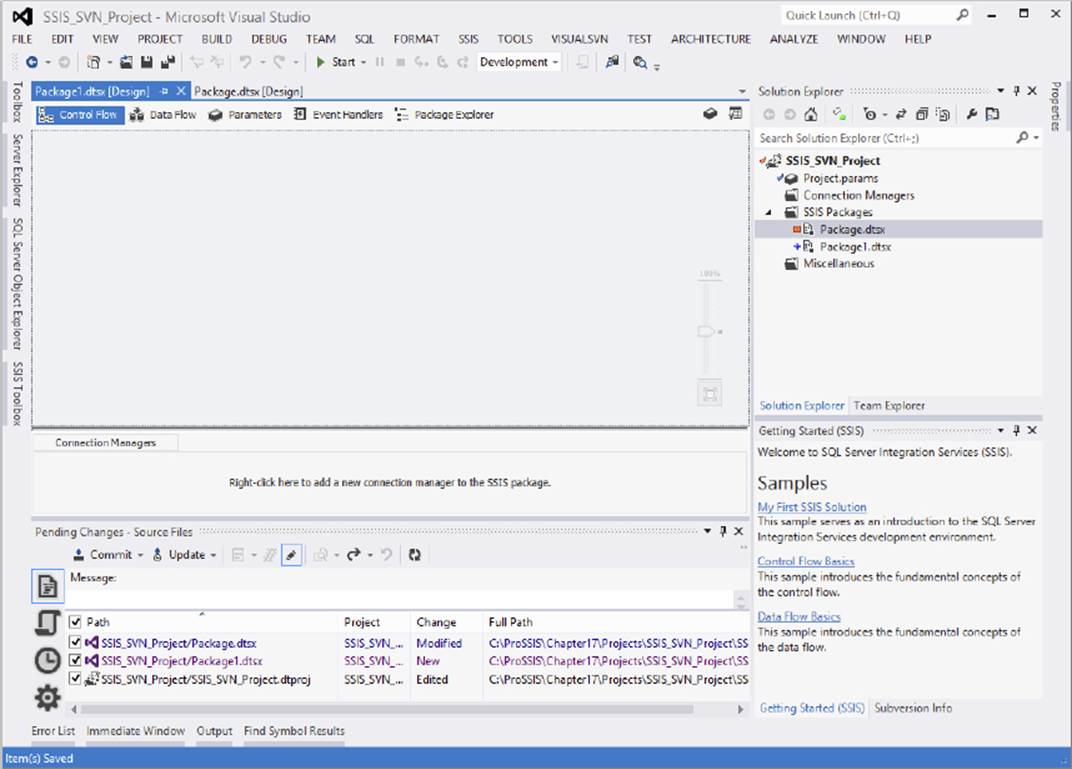The height and width of the screenshot is (769, 1072).
Task: Open Getting Started panel options dropdown
Action: pyautogui.click(x=1000, y=431)
